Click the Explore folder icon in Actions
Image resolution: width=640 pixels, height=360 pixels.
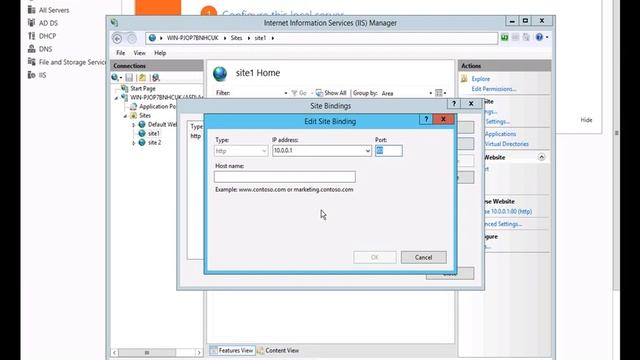(464, 79)
